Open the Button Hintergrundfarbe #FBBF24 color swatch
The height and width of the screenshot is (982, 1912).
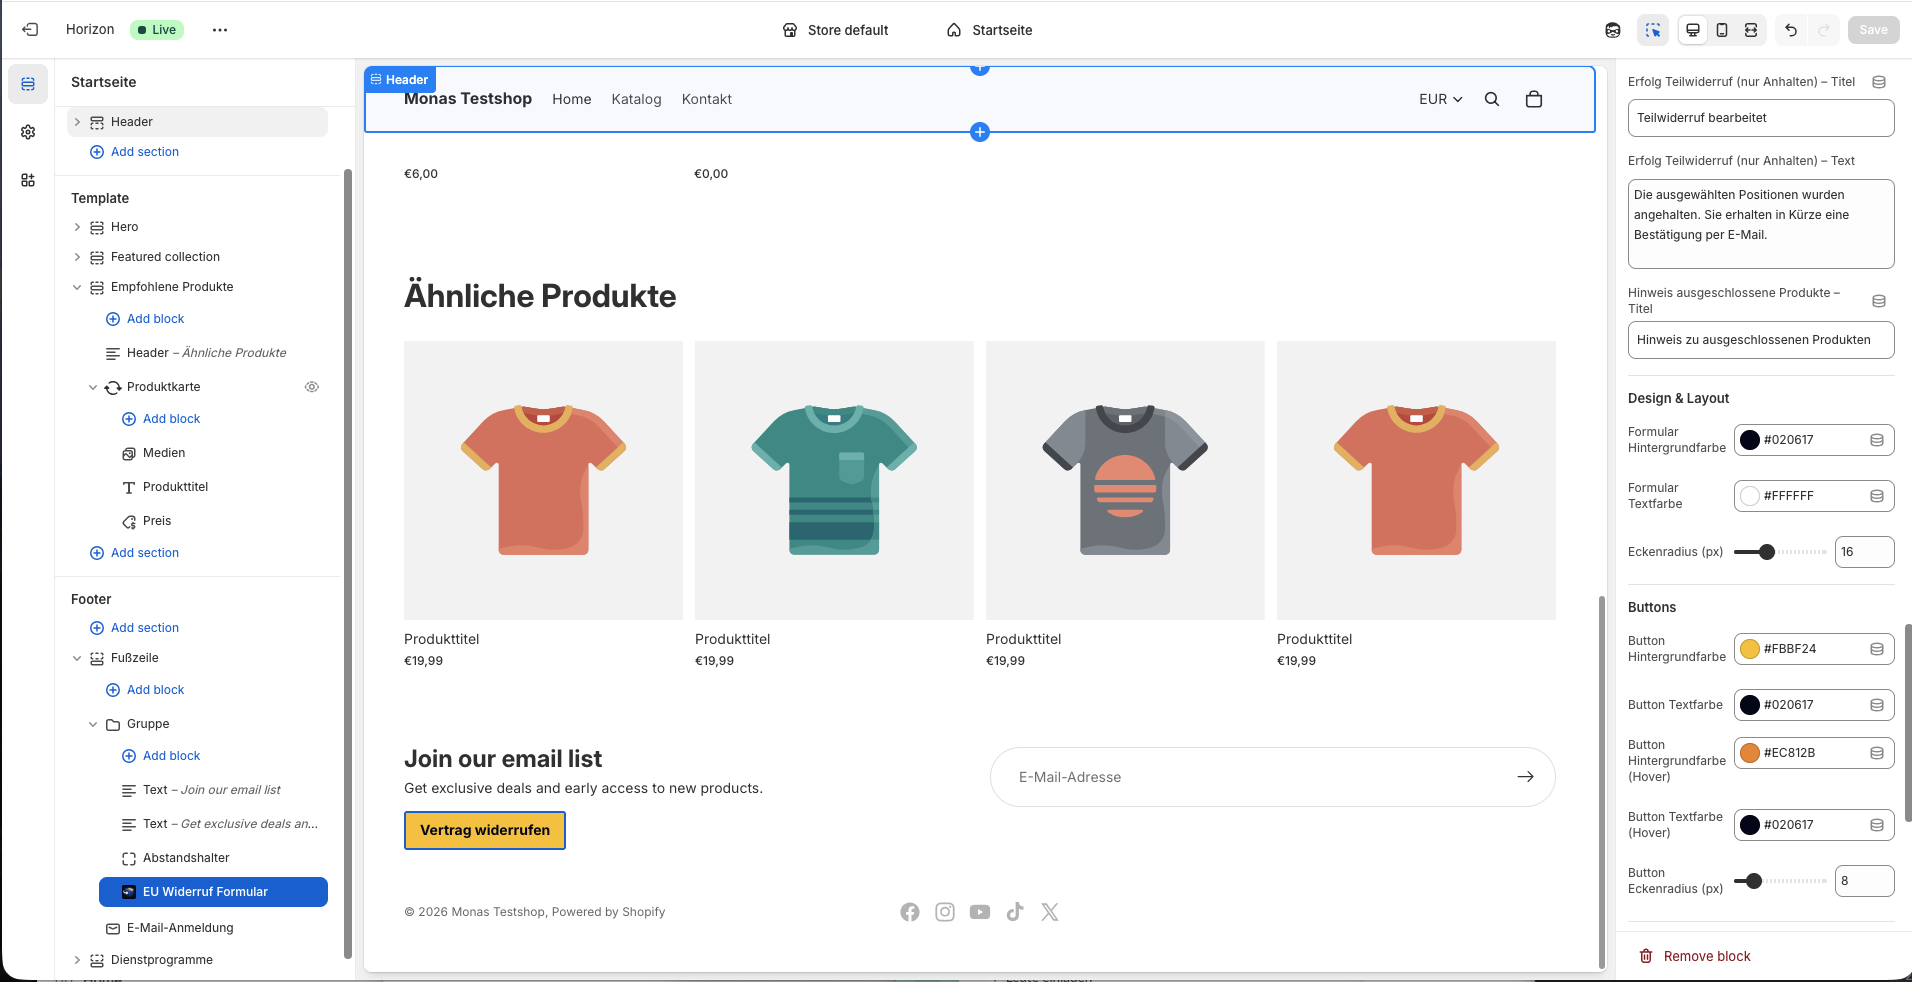click(1750, 649)
